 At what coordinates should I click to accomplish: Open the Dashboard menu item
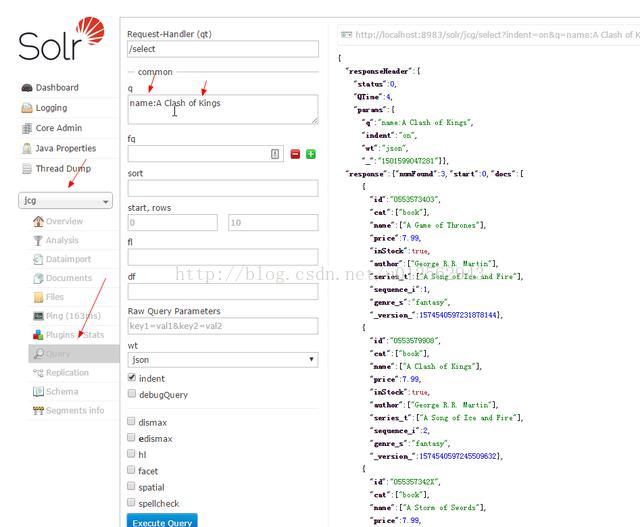pyautogui.click(x=57, y=88)
